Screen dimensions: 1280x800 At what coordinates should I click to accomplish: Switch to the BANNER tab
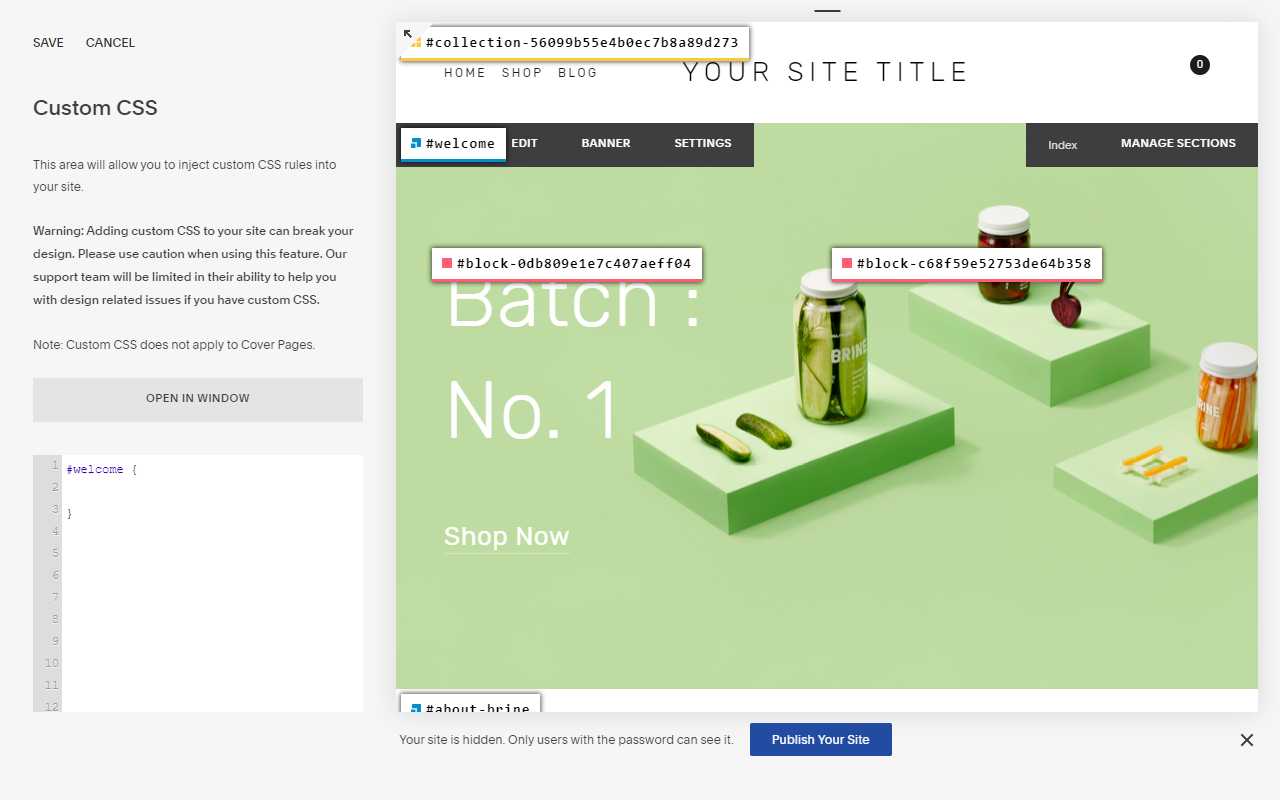[x=605, y=143]
